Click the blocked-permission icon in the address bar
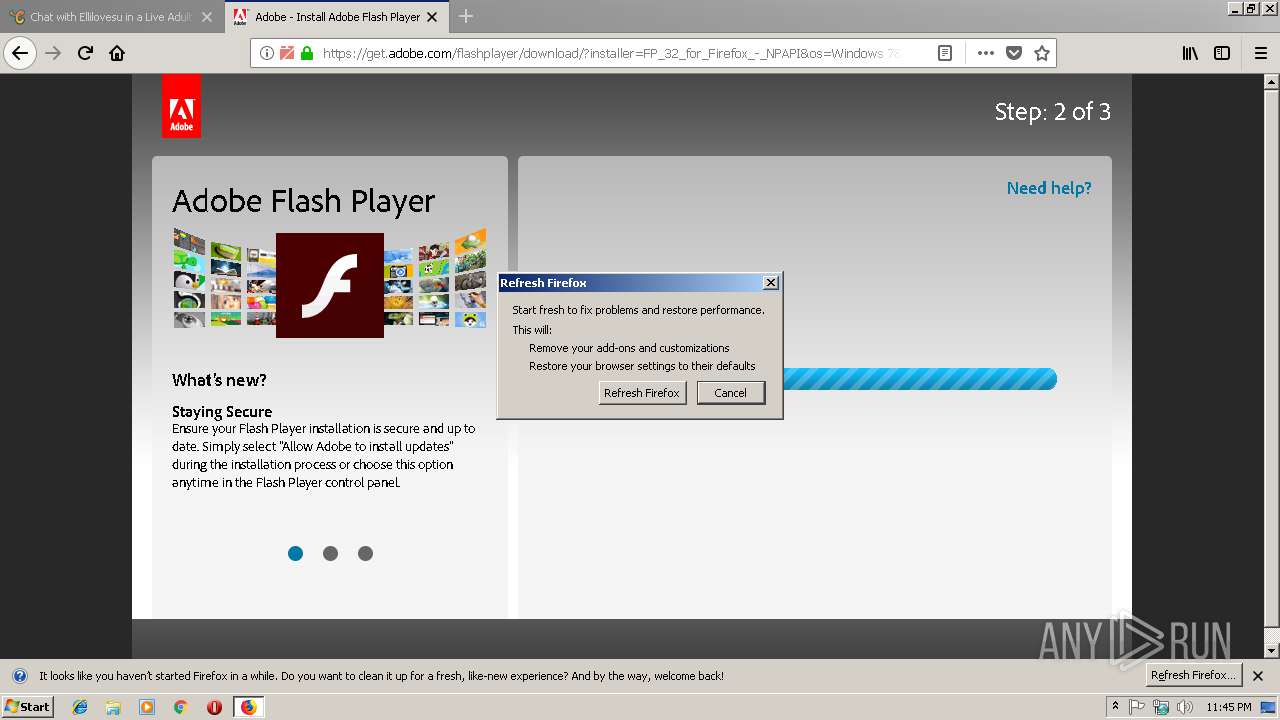 tap(287, 53)
